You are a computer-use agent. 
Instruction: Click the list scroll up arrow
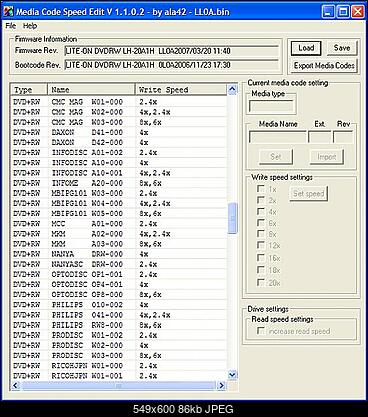pos(232,89)
